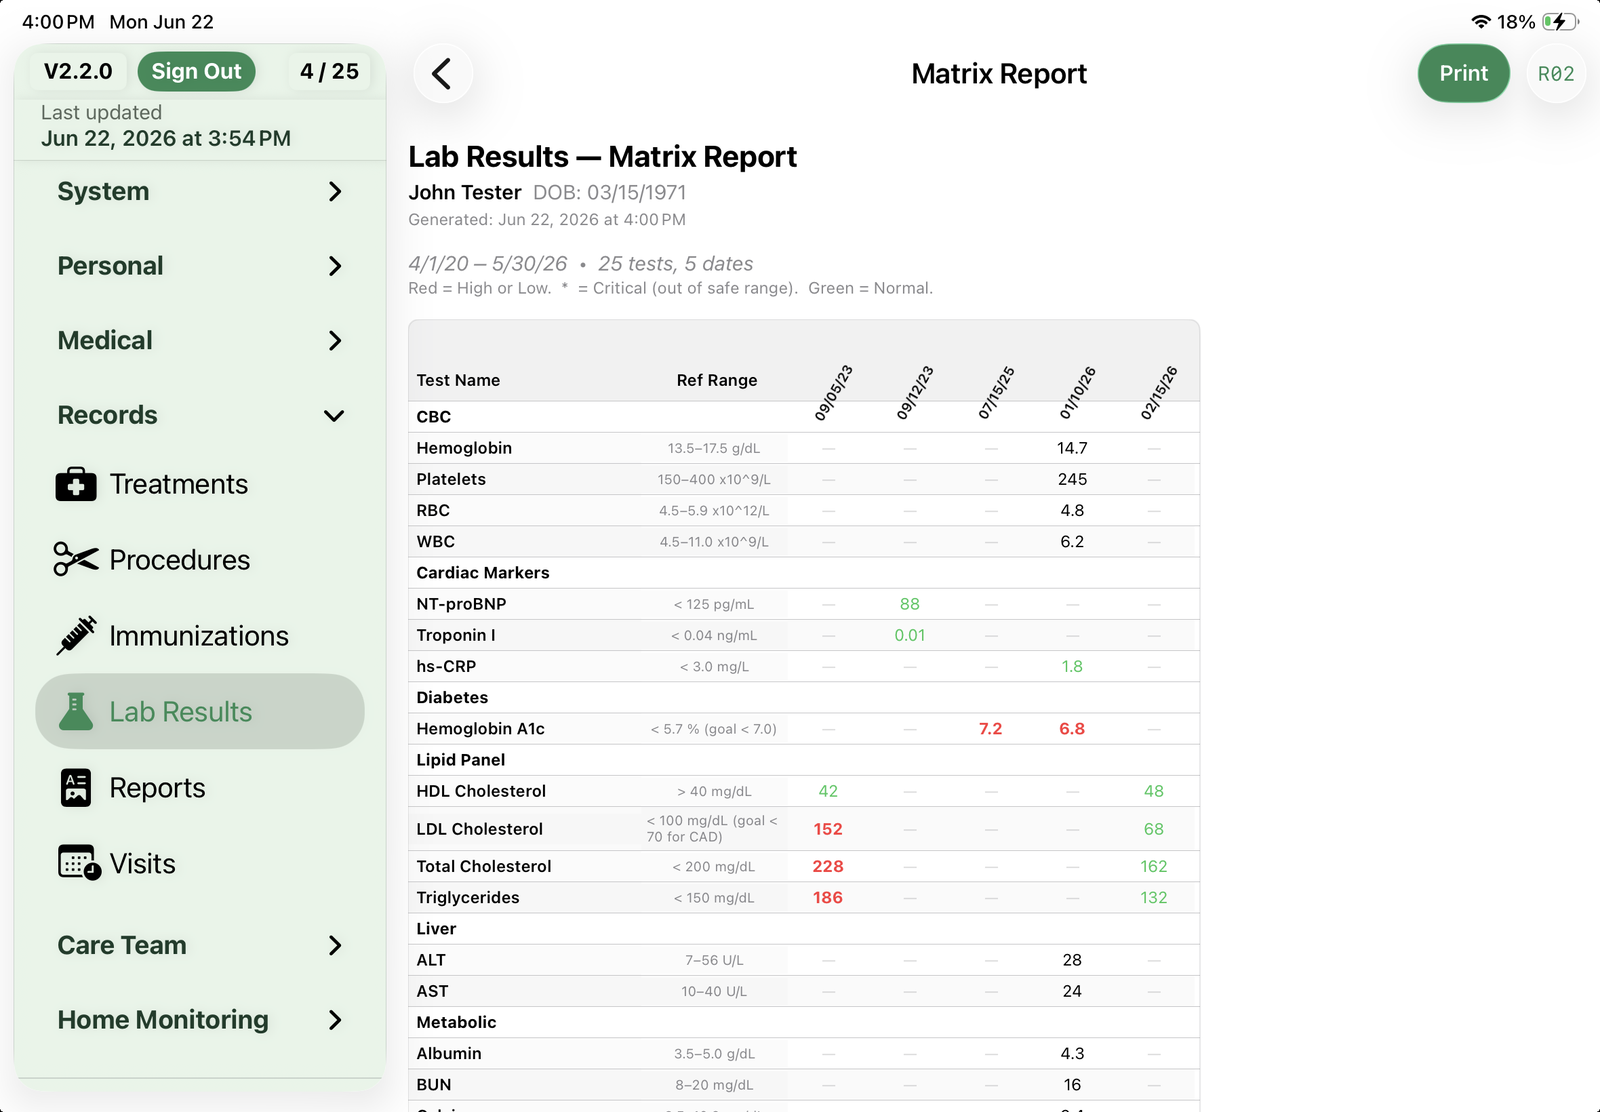Viewport: 1600px width, 1112px height.
Task: Select the Care Team section label
Action: (x=122, y=945)
